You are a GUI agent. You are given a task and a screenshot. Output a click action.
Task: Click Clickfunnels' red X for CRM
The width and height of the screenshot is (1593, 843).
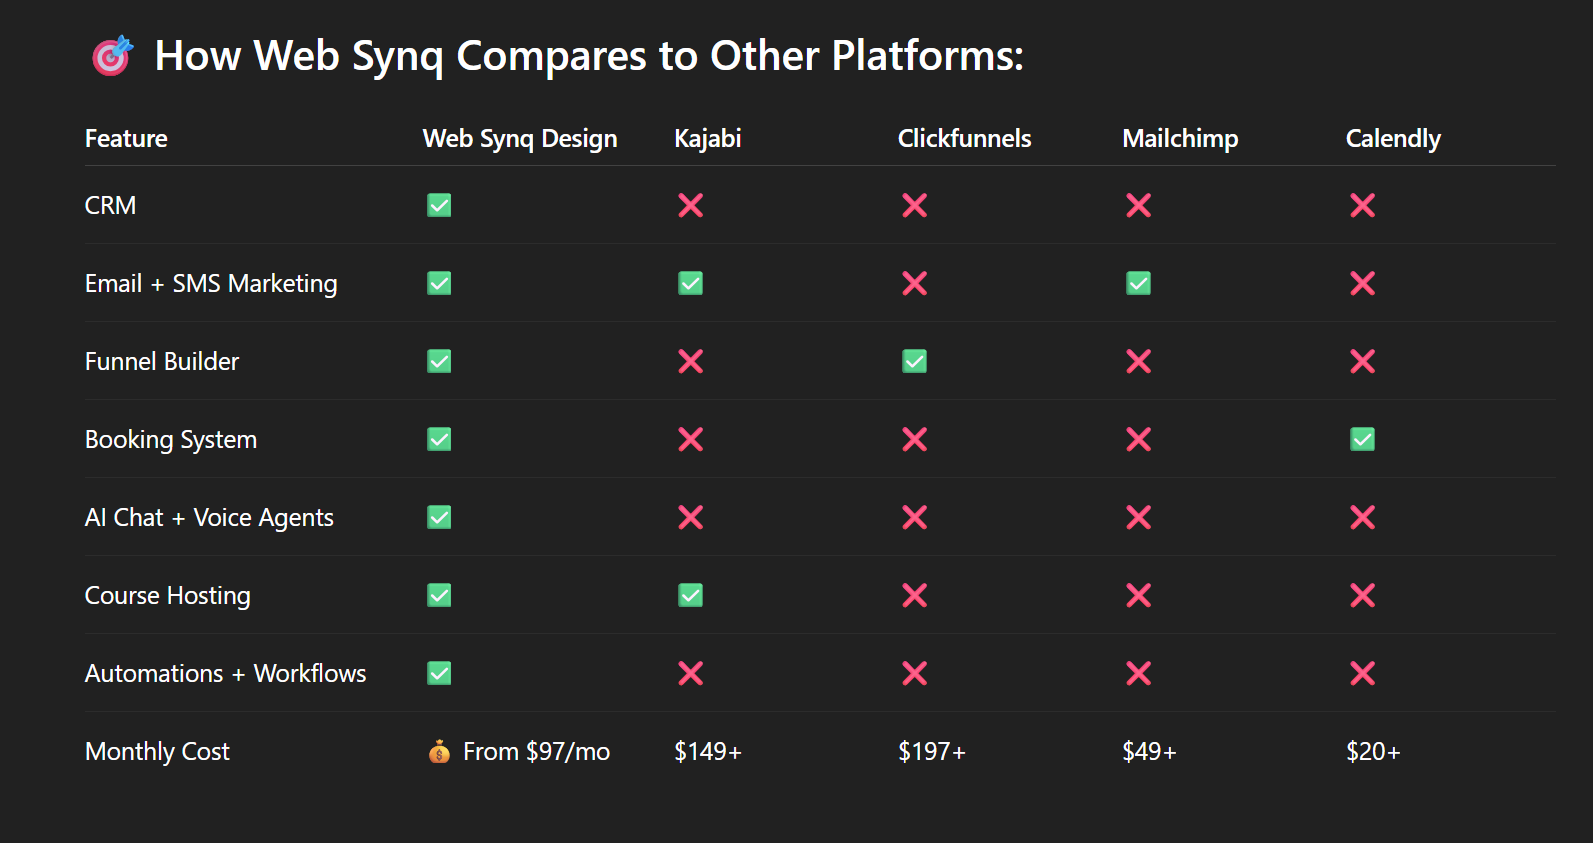pos(915,205)
